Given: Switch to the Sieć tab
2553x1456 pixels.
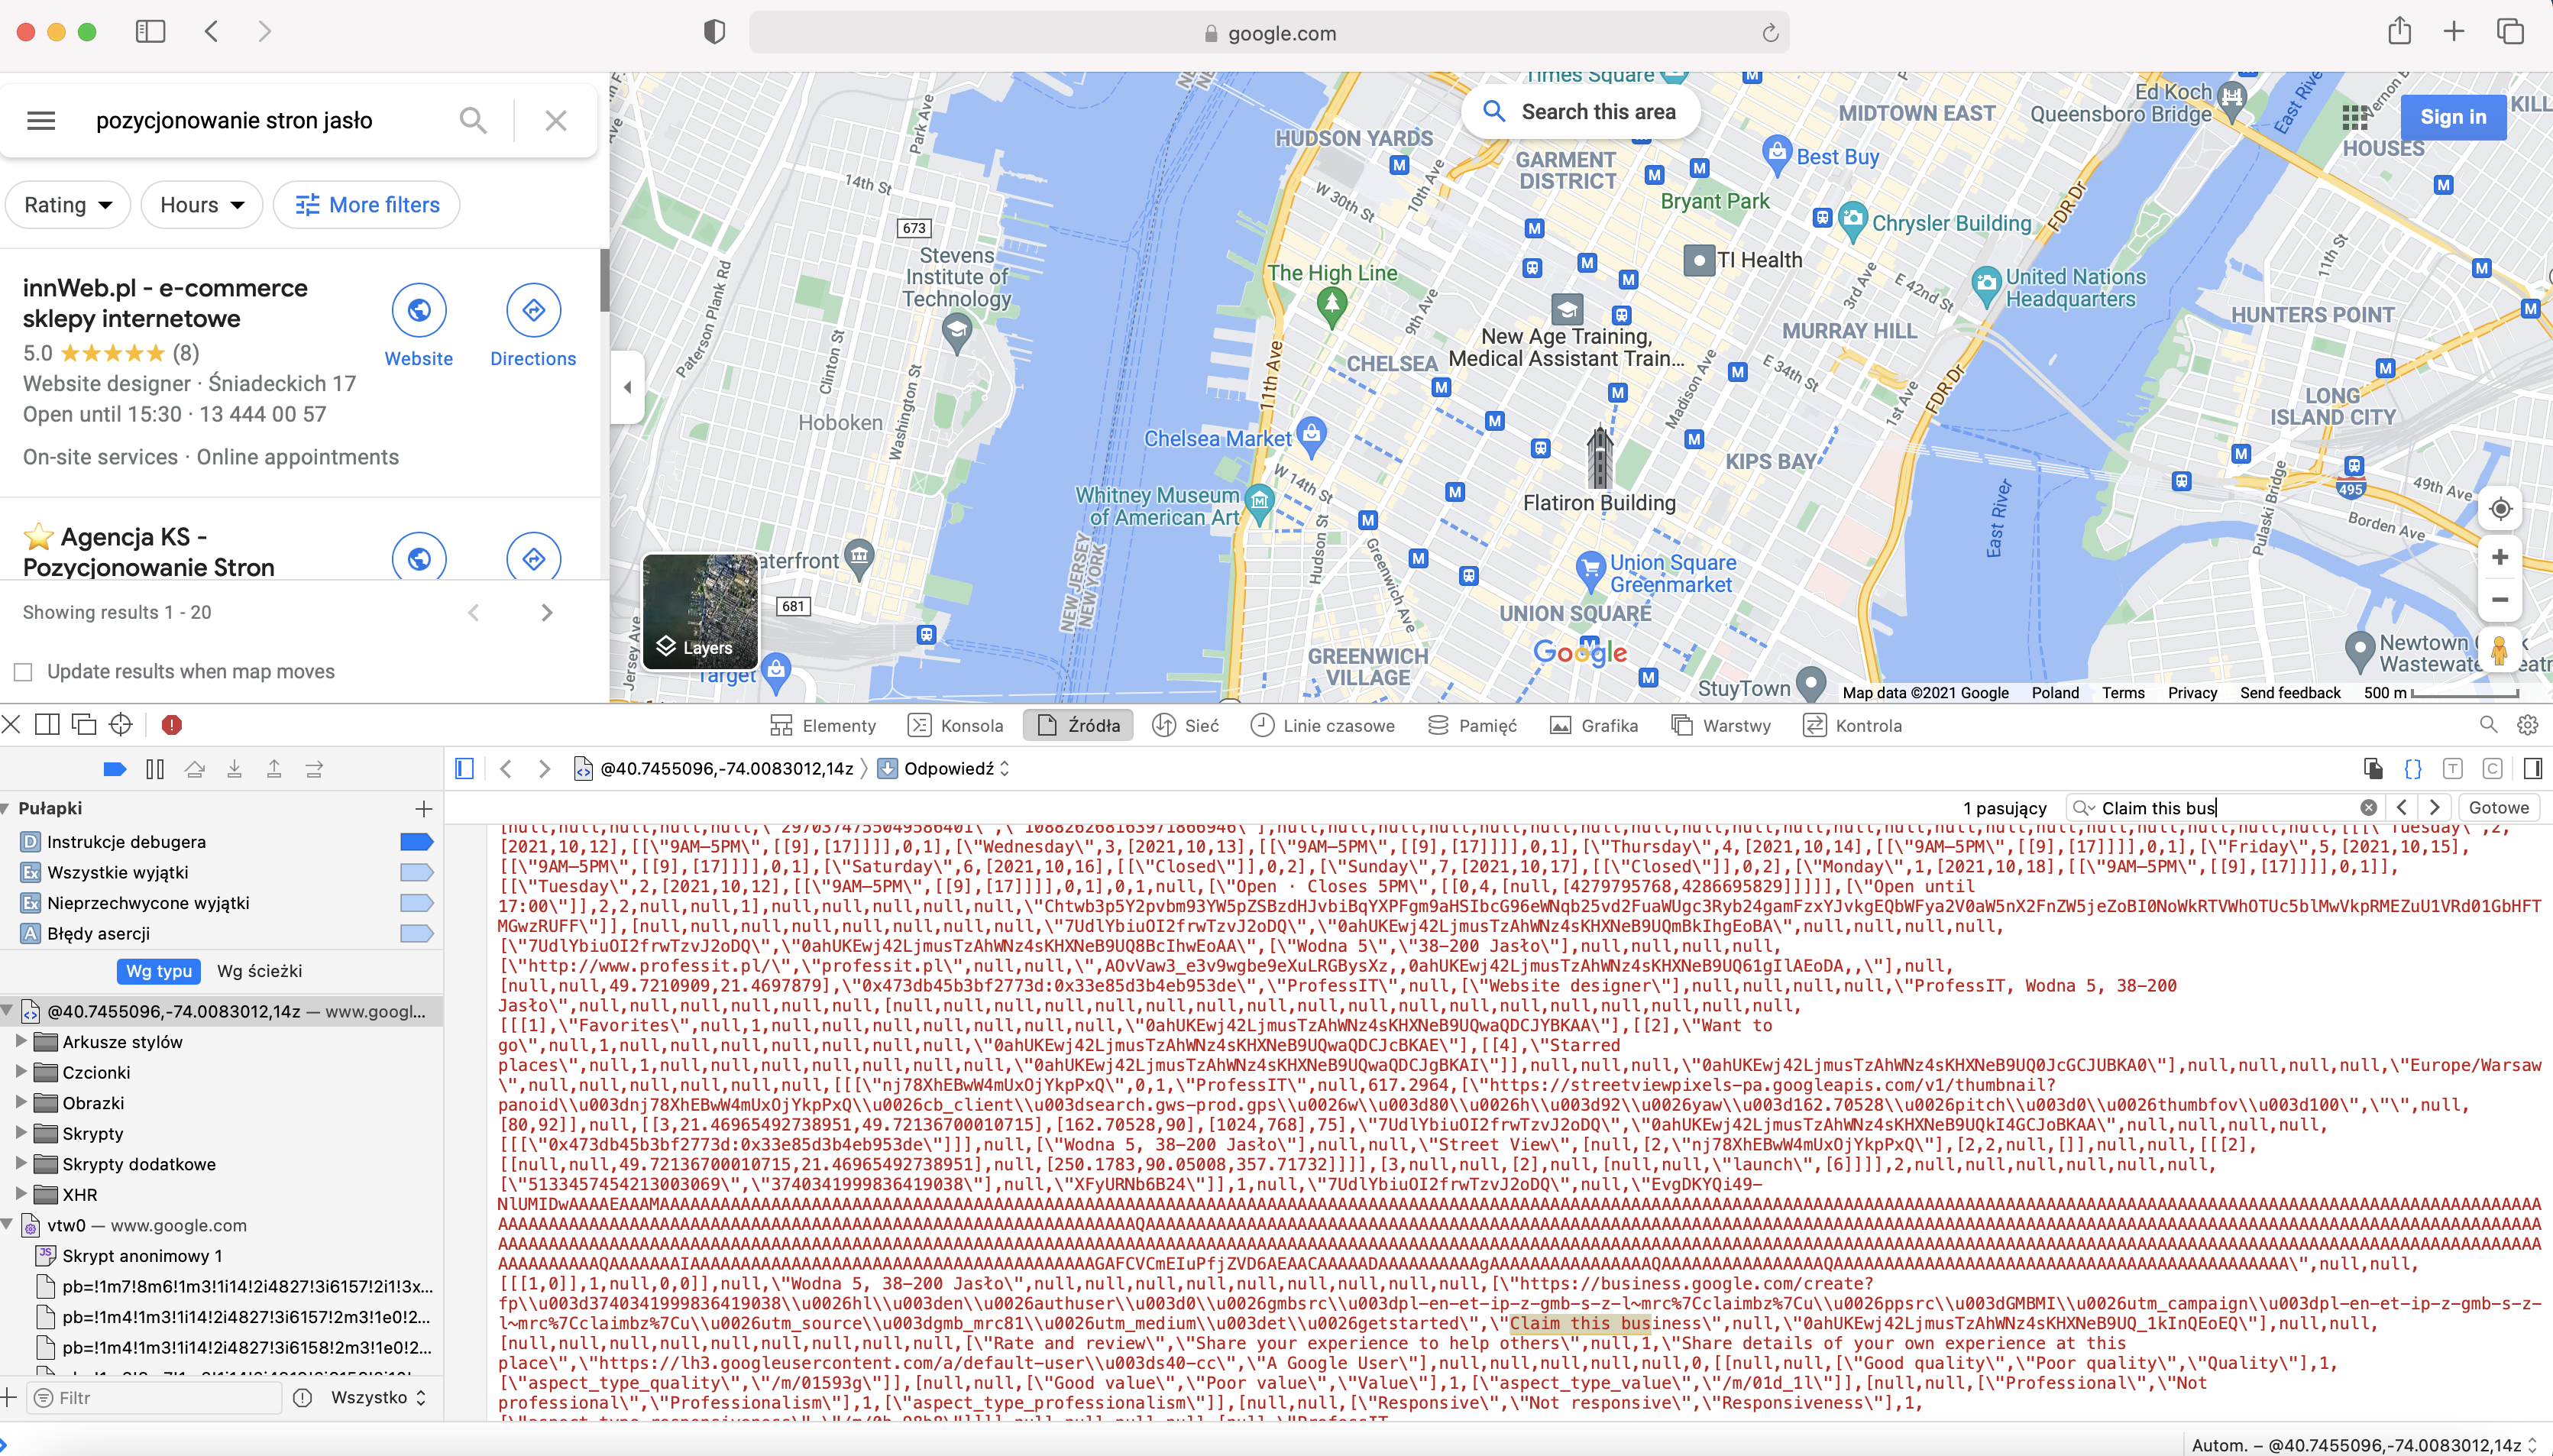Looking at the screenshot, I should click(1186, 725).
